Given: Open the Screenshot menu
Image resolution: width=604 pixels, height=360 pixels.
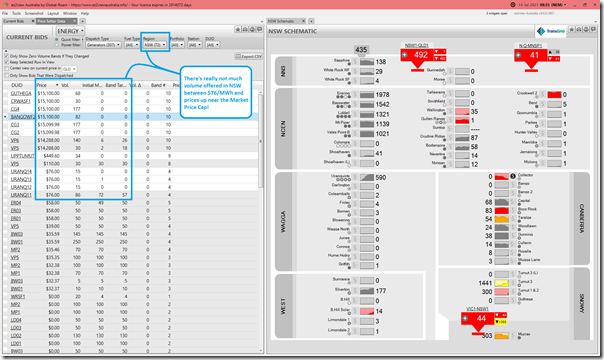Looking at the screenshot, I should (x=34, y=13).
